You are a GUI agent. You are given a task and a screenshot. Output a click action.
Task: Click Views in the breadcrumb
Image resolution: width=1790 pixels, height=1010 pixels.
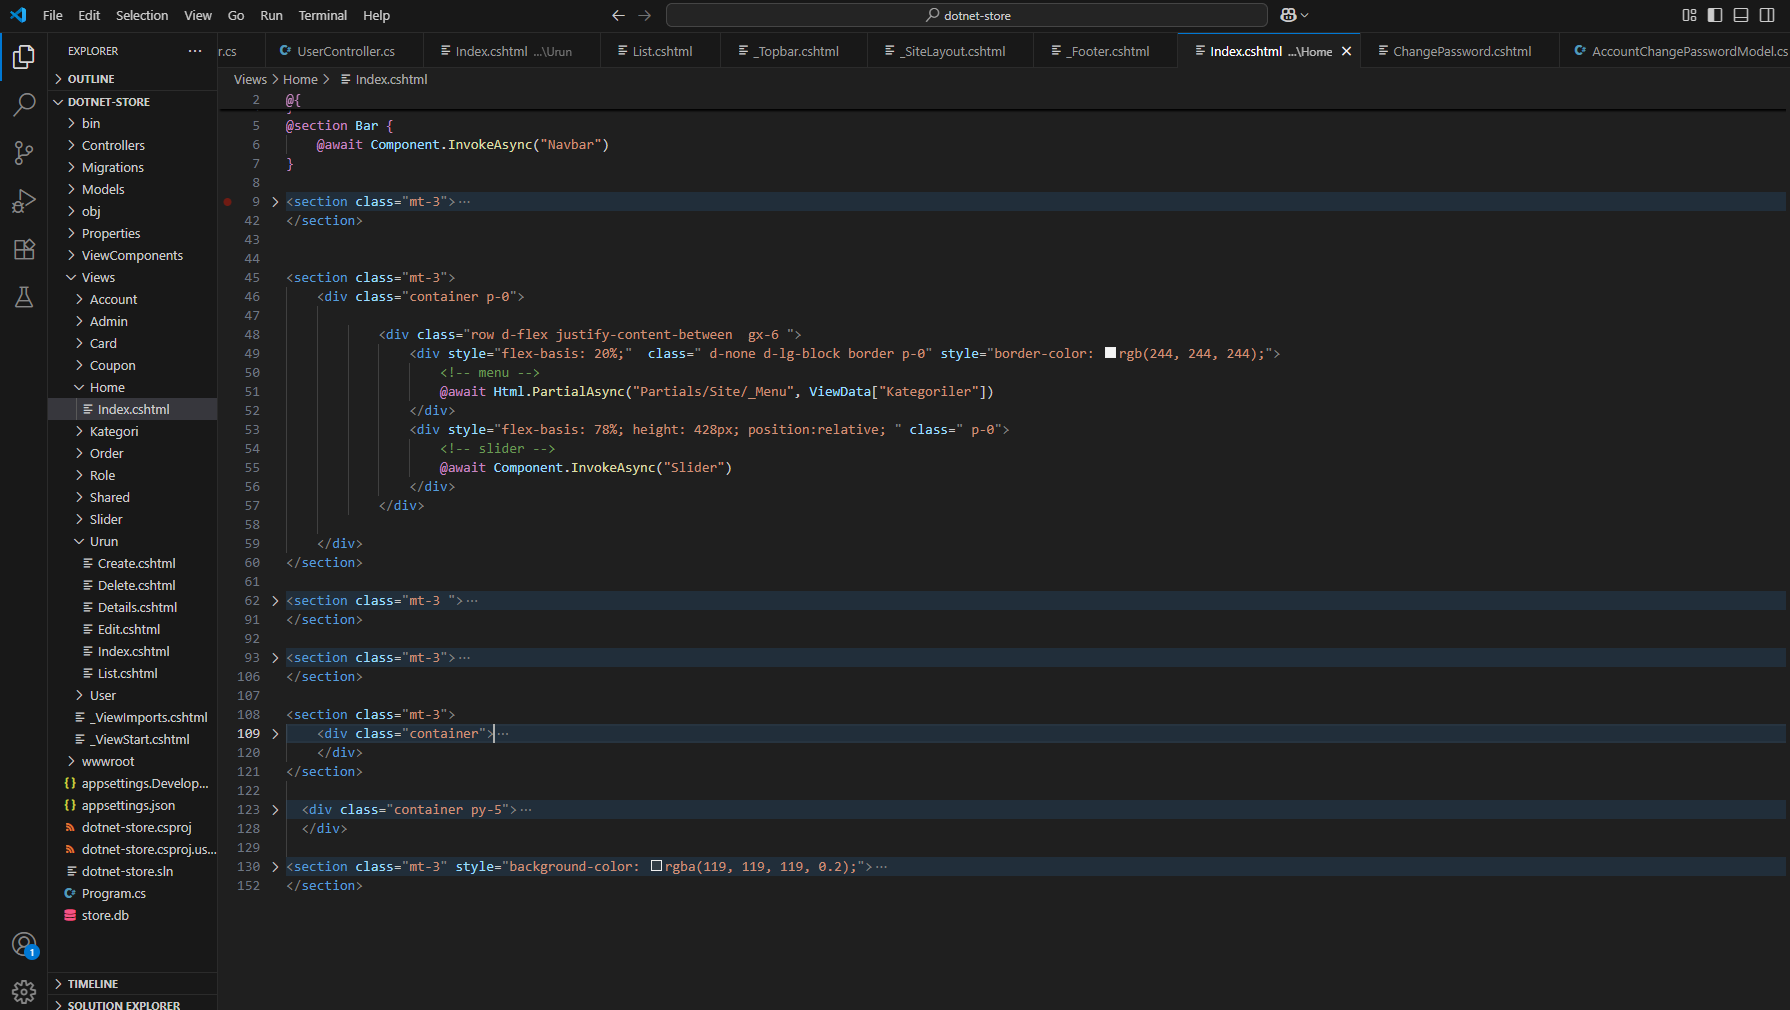(x=250, y=79)
